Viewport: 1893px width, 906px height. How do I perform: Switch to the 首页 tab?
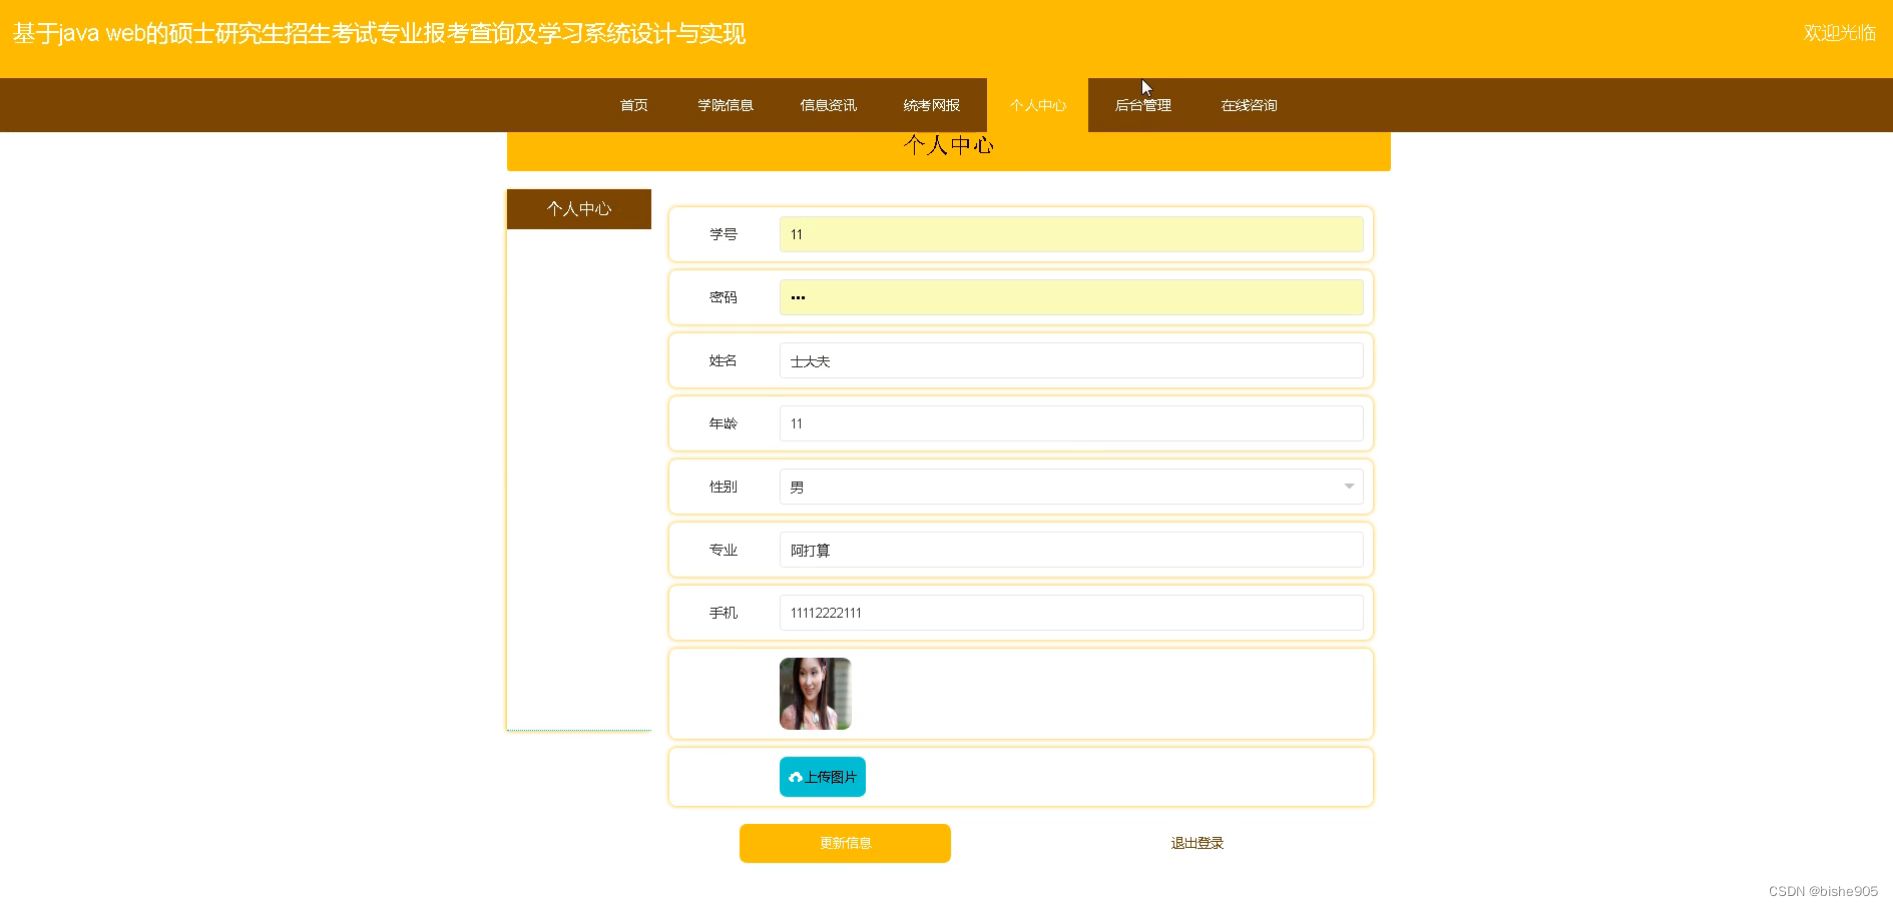(x=633, y=105)
